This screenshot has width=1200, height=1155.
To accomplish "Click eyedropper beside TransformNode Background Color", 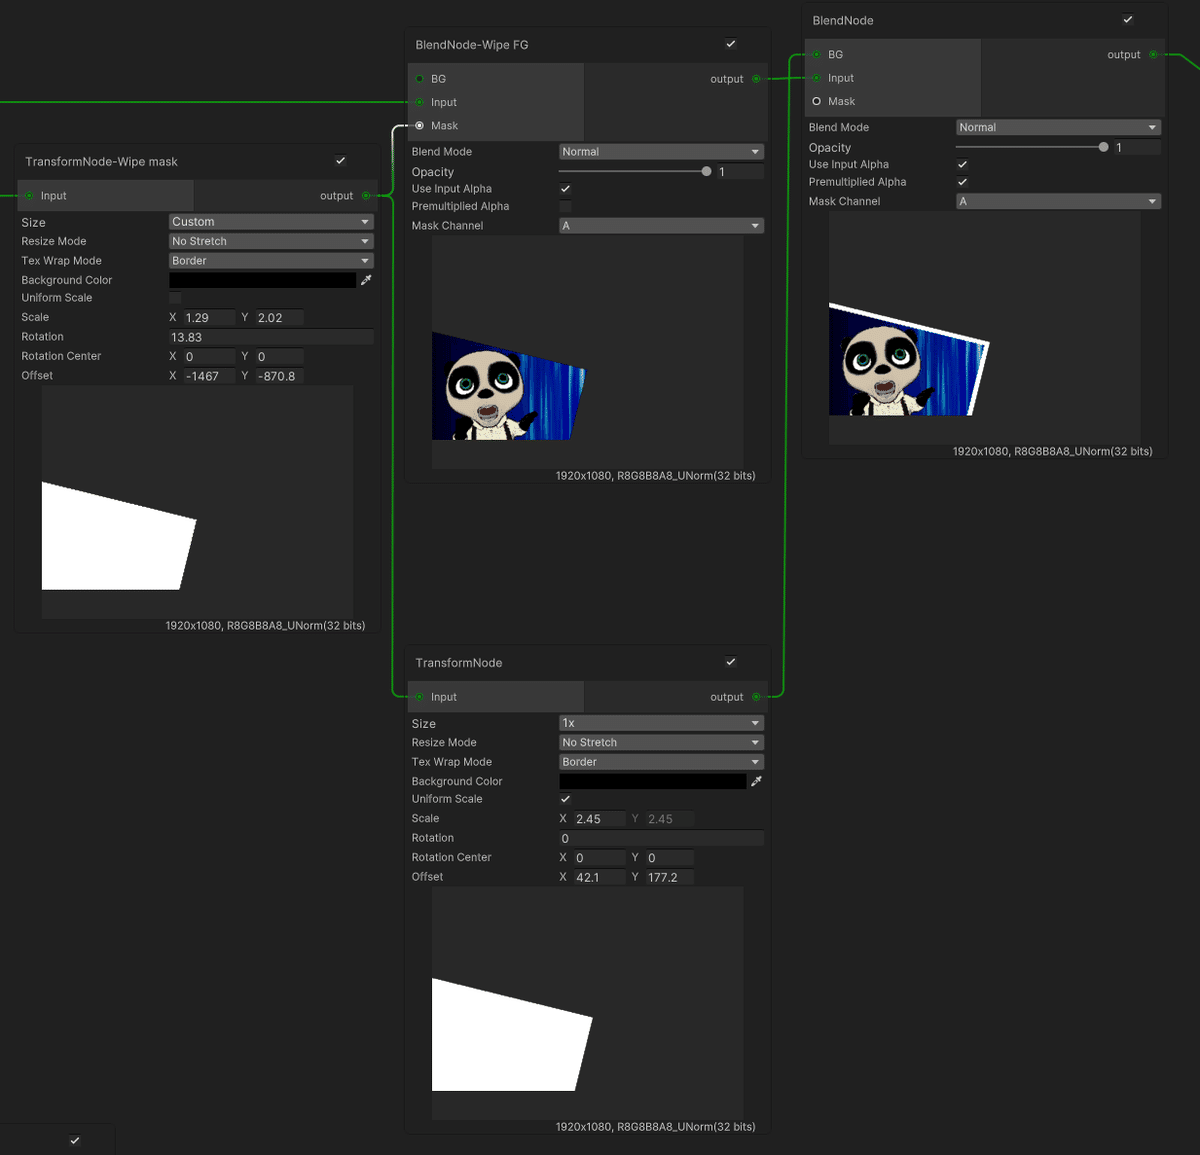I will [x=756, y=781].
